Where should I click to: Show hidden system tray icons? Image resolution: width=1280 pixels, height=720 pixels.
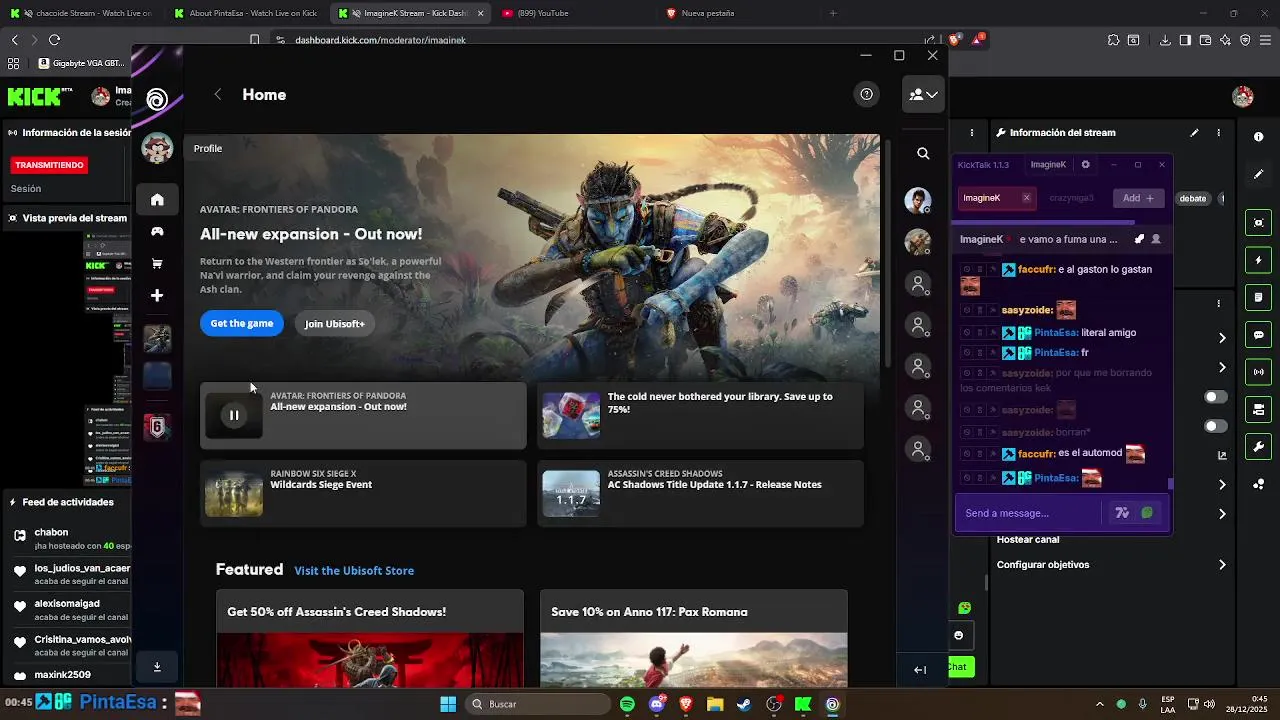tap(1100, 704)
